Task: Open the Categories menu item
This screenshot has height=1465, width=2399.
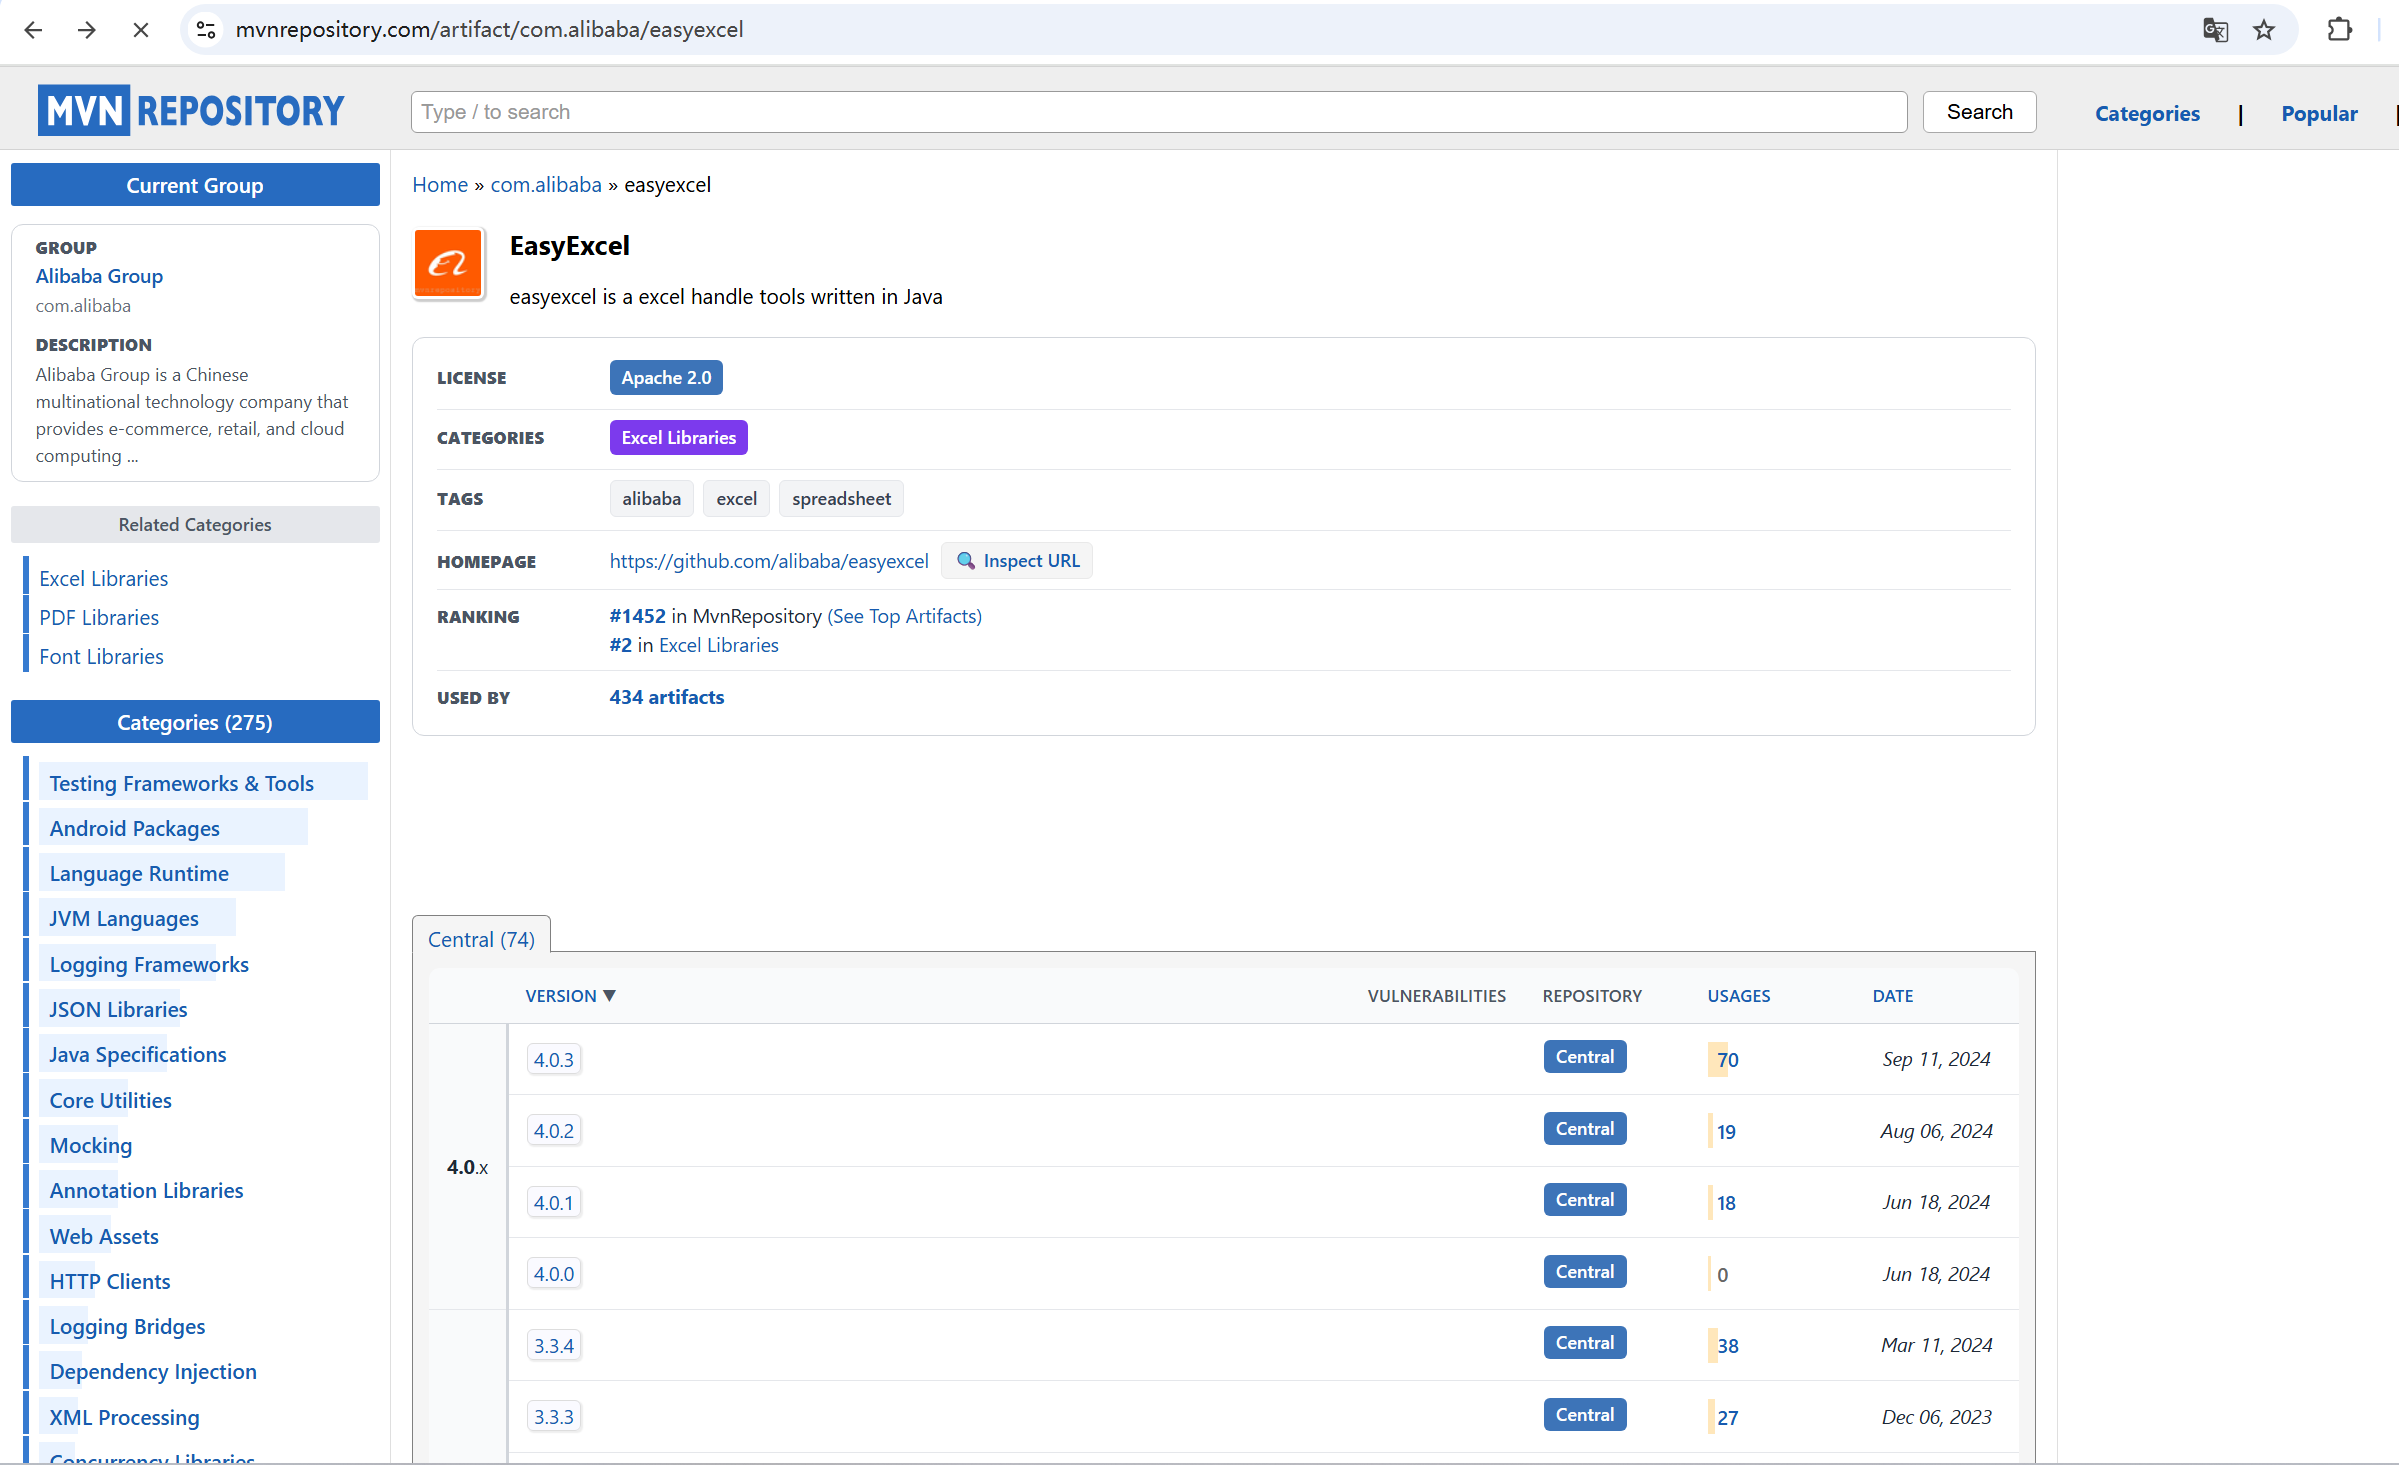Action: pyautogui.click(x=2146, y=113)
